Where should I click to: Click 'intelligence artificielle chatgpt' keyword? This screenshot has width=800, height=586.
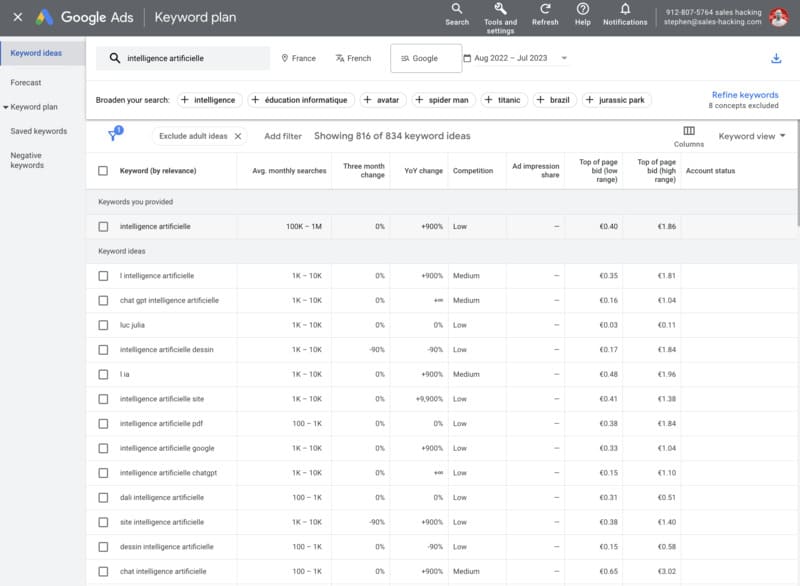pyautogui.click(x=168, y=473)
